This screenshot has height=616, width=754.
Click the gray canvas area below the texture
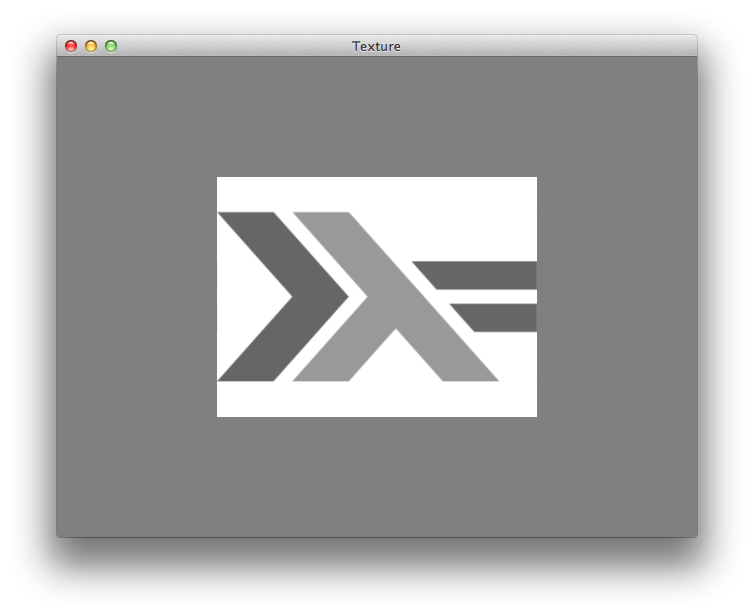376,476
